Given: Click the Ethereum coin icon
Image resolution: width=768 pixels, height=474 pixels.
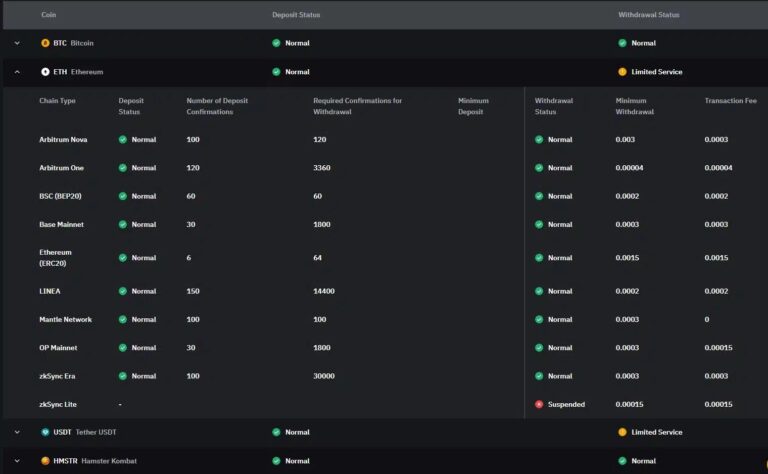Looking at the screenshot, I should (x=45, y=72).
